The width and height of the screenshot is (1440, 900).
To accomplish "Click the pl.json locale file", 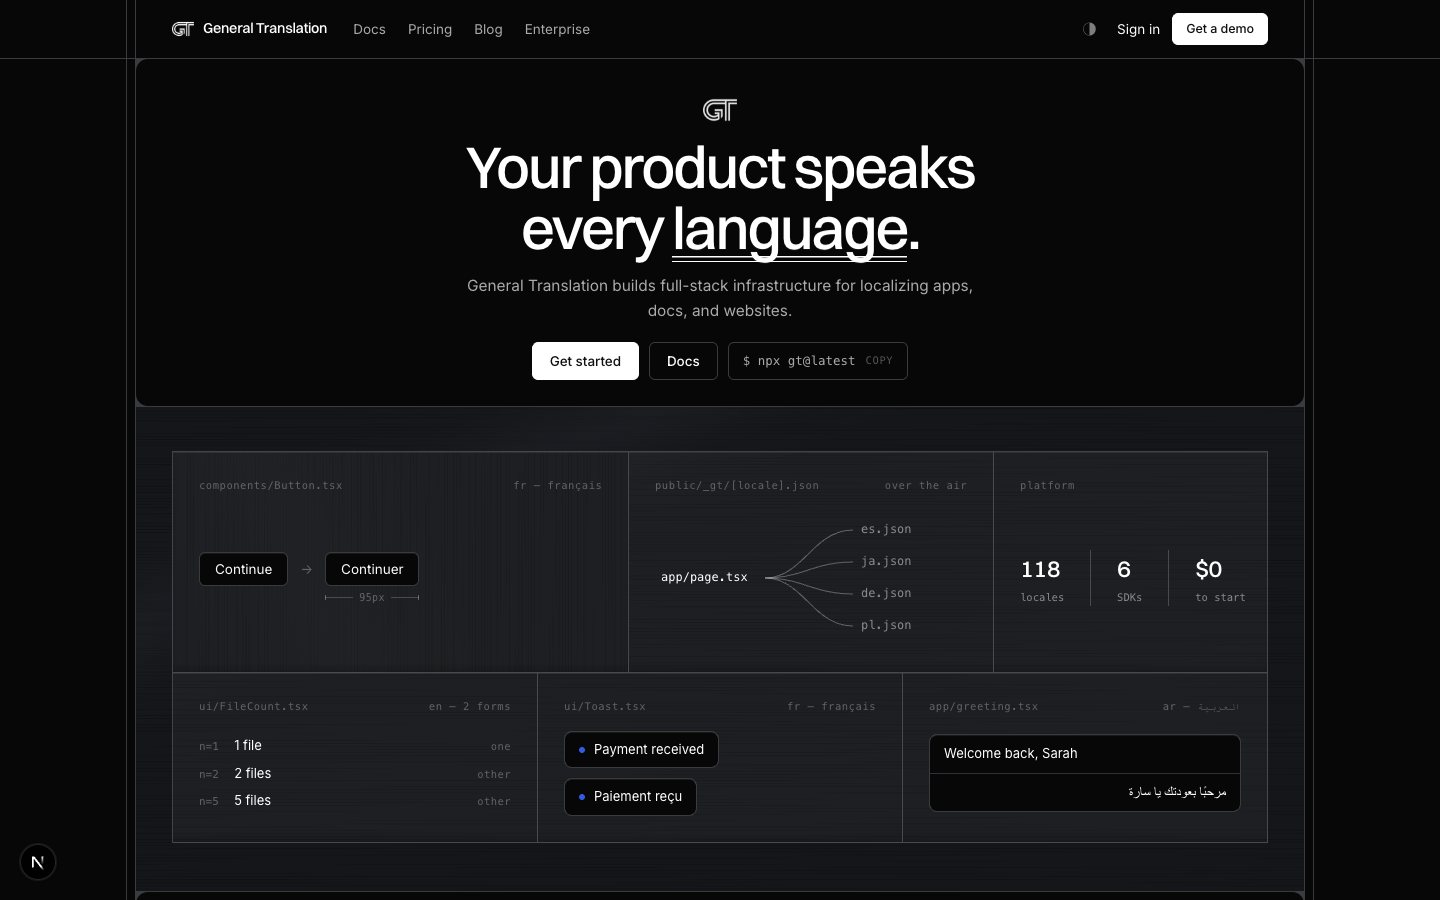I will pos(886,625).
